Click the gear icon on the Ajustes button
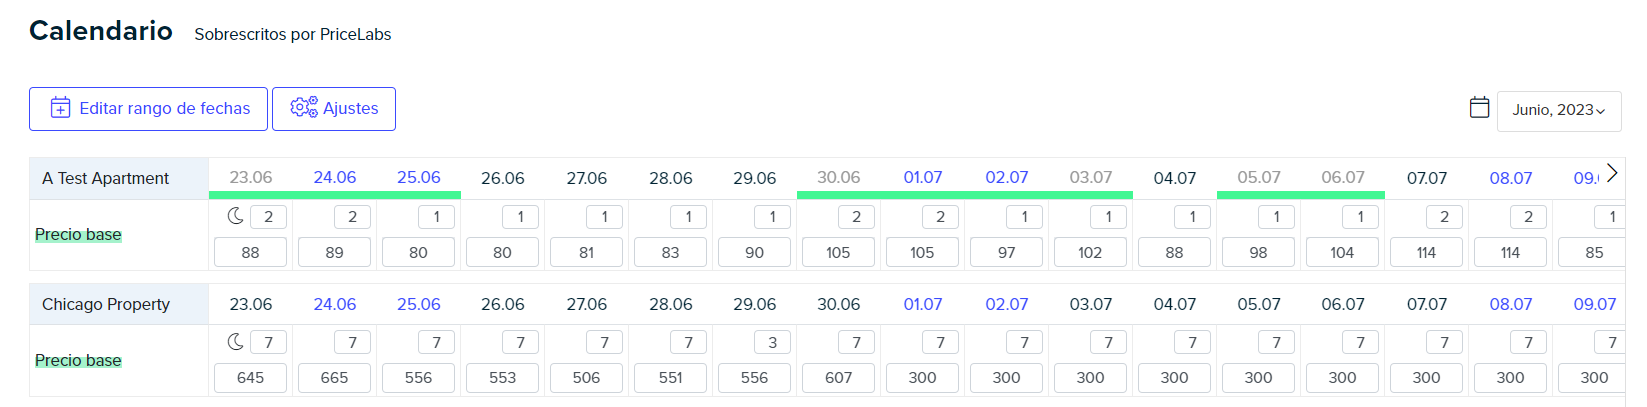1647x407 pixels. click(304, 107)
